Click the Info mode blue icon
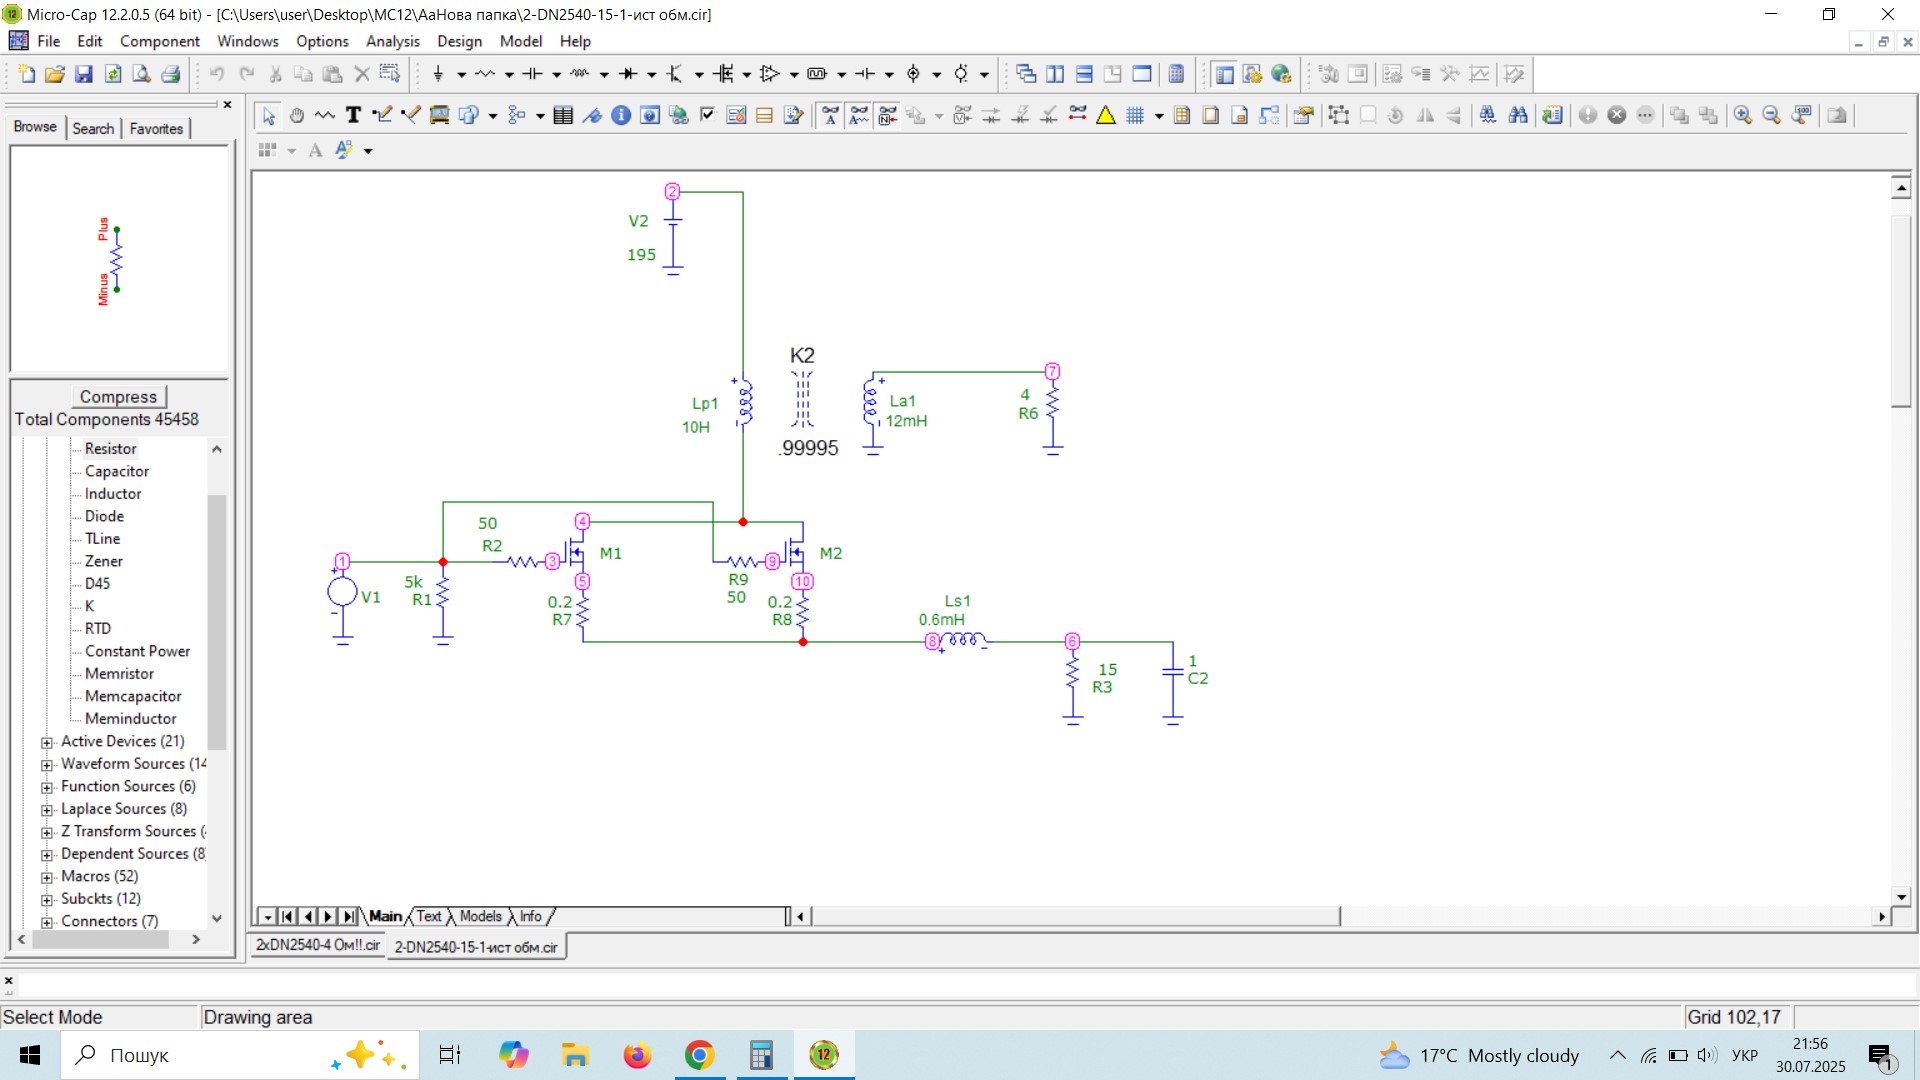This screenshot has height=1080, width=1920. (x=621, y=115)
